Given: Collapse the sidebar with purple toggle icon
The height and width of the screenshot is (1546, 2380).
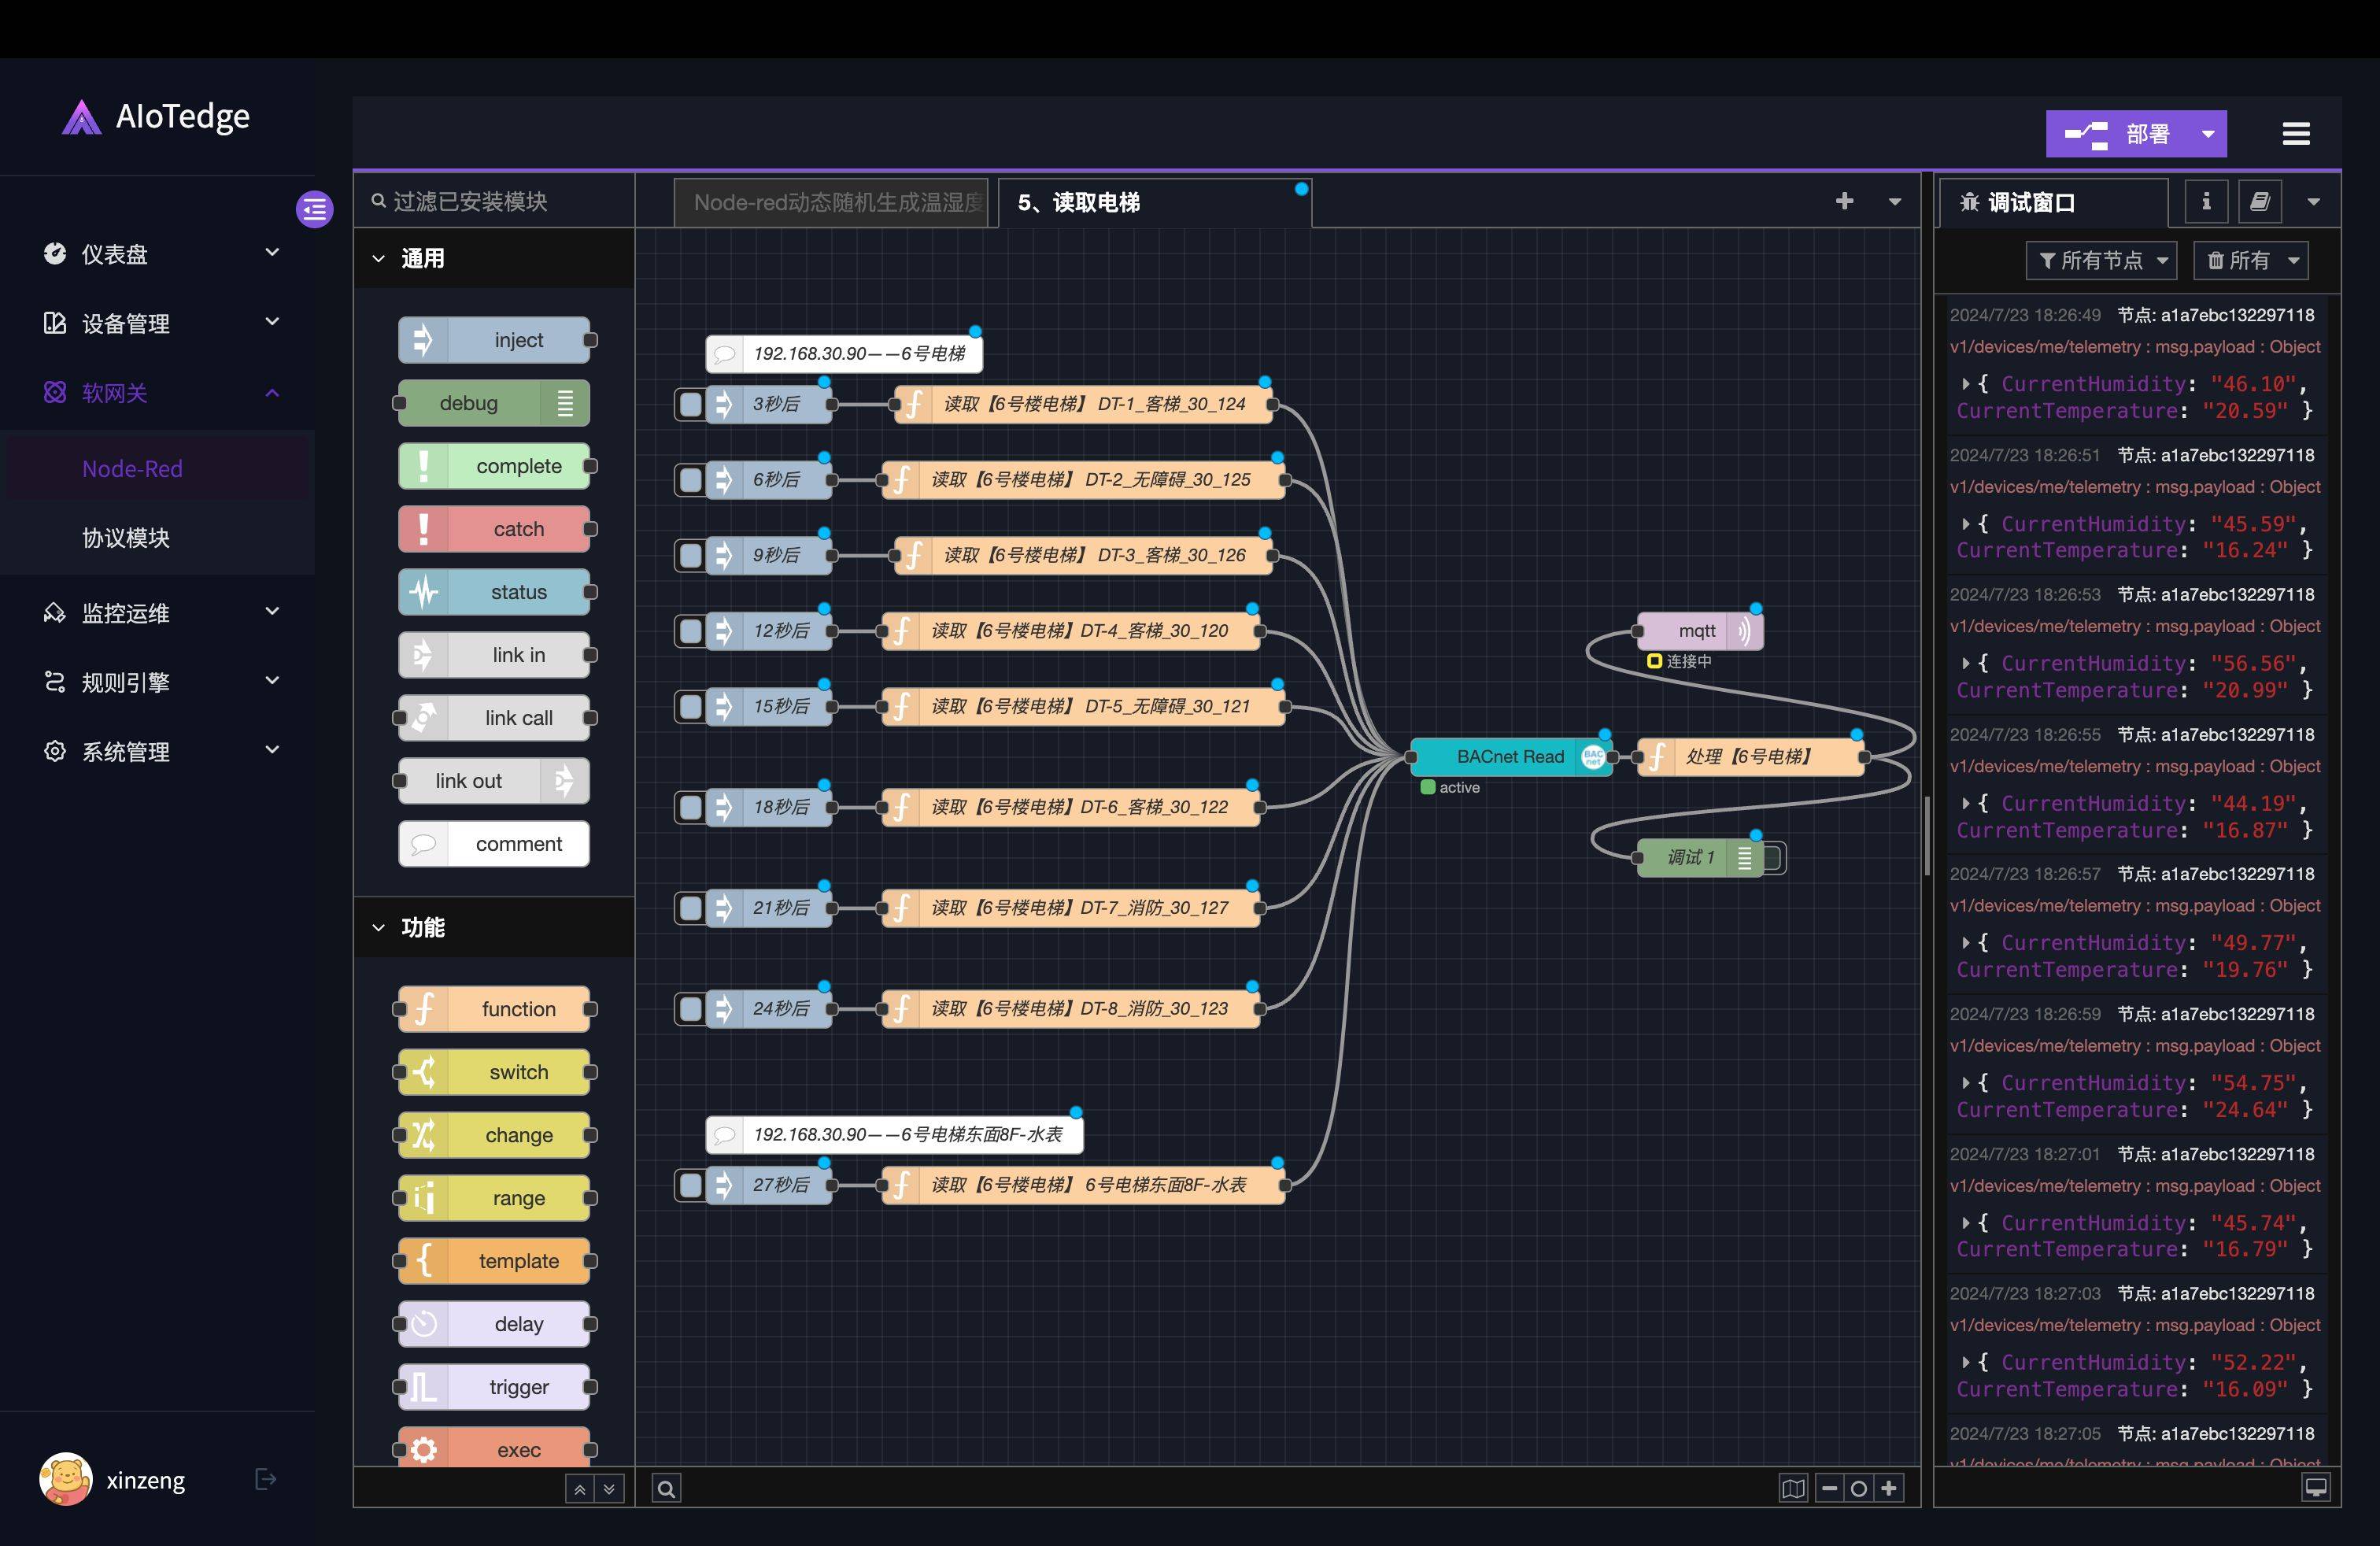Looking at the screenshot, I should pos(314,209).
